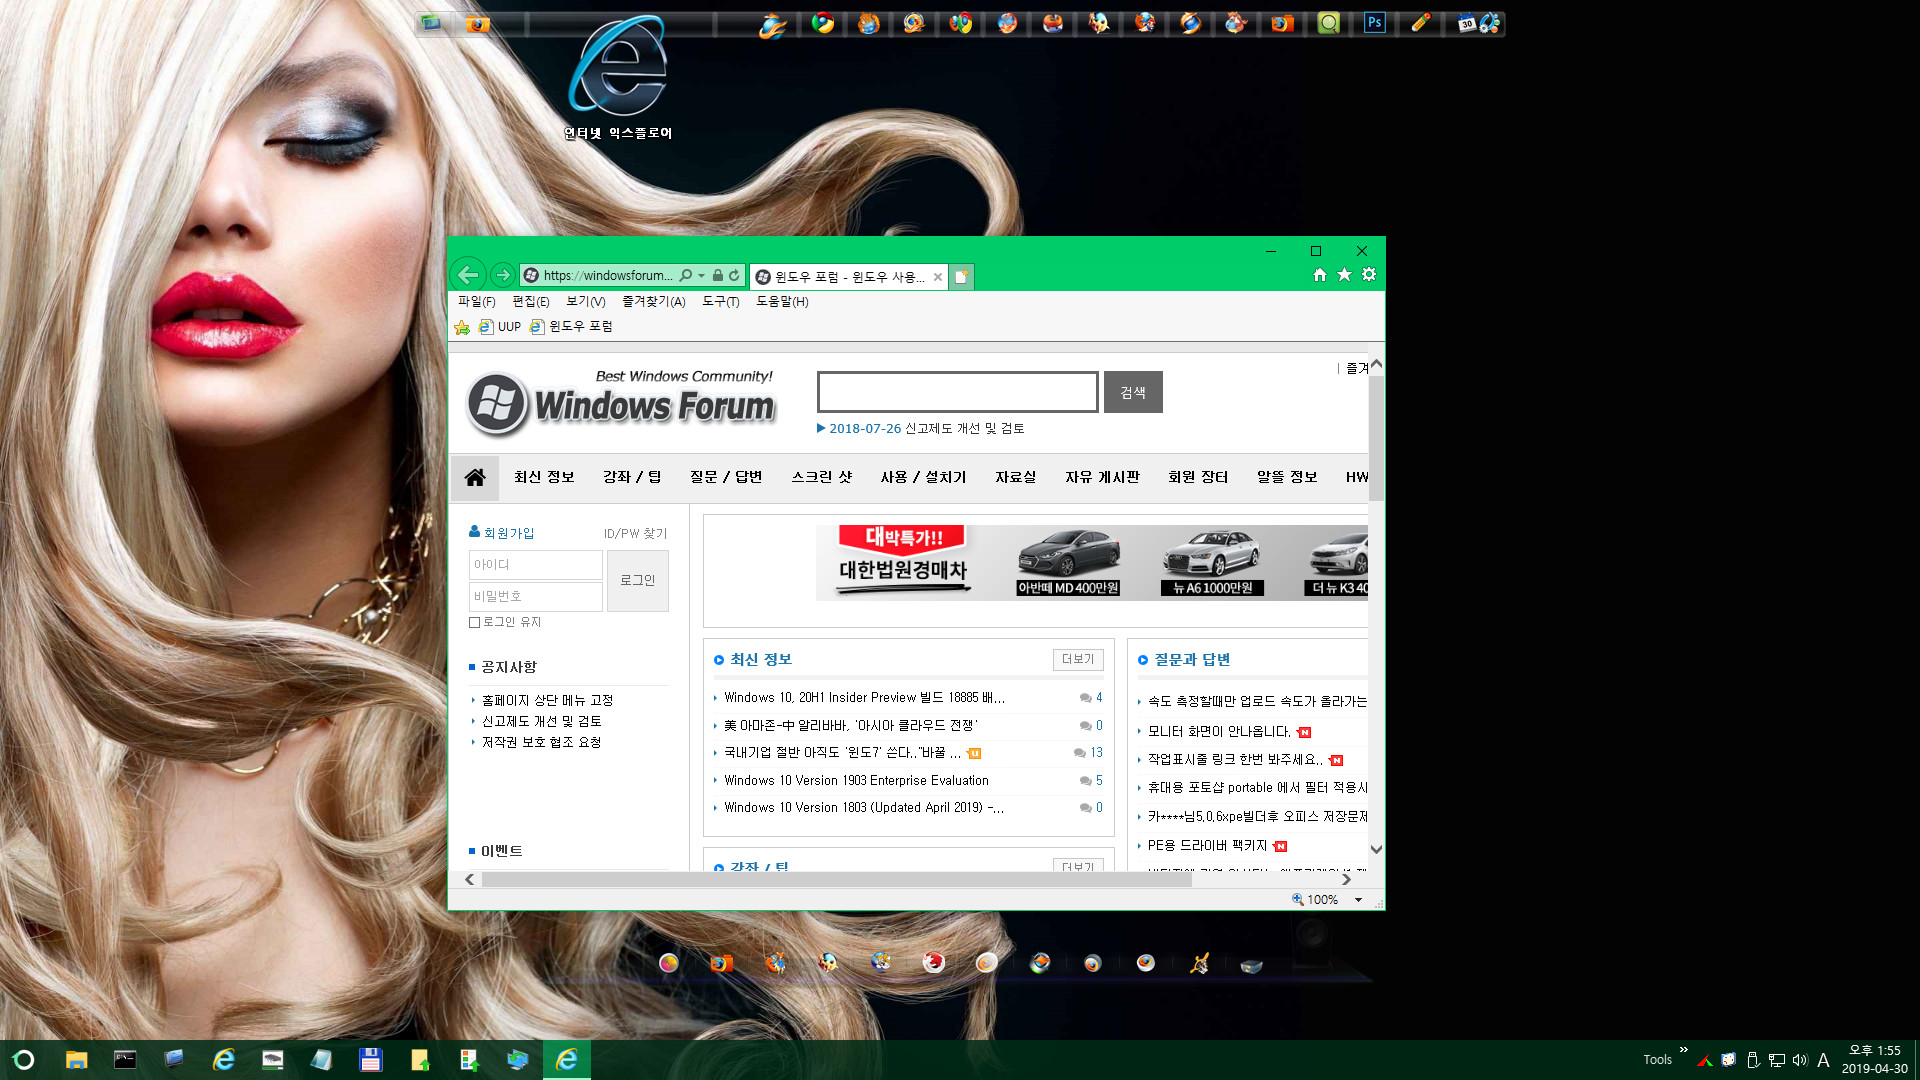
Task: Open File Explorer from the taskbar
Action: point(76,1060)
